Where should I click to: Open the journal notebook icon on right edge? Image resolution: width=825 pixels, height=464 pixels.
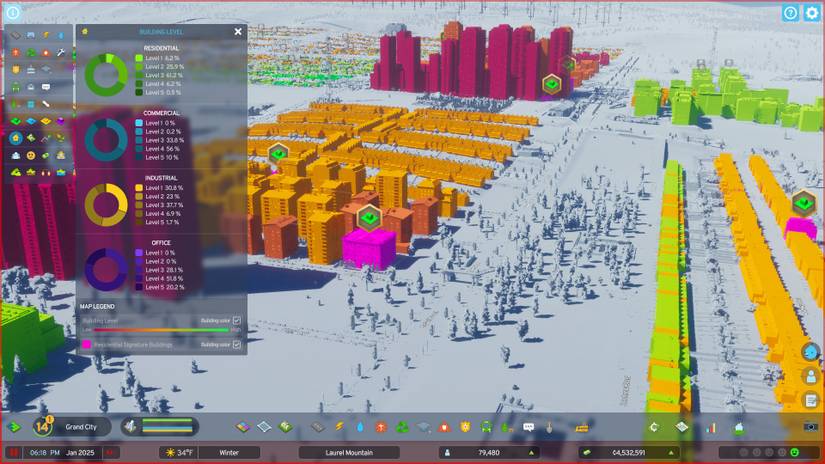811,400
